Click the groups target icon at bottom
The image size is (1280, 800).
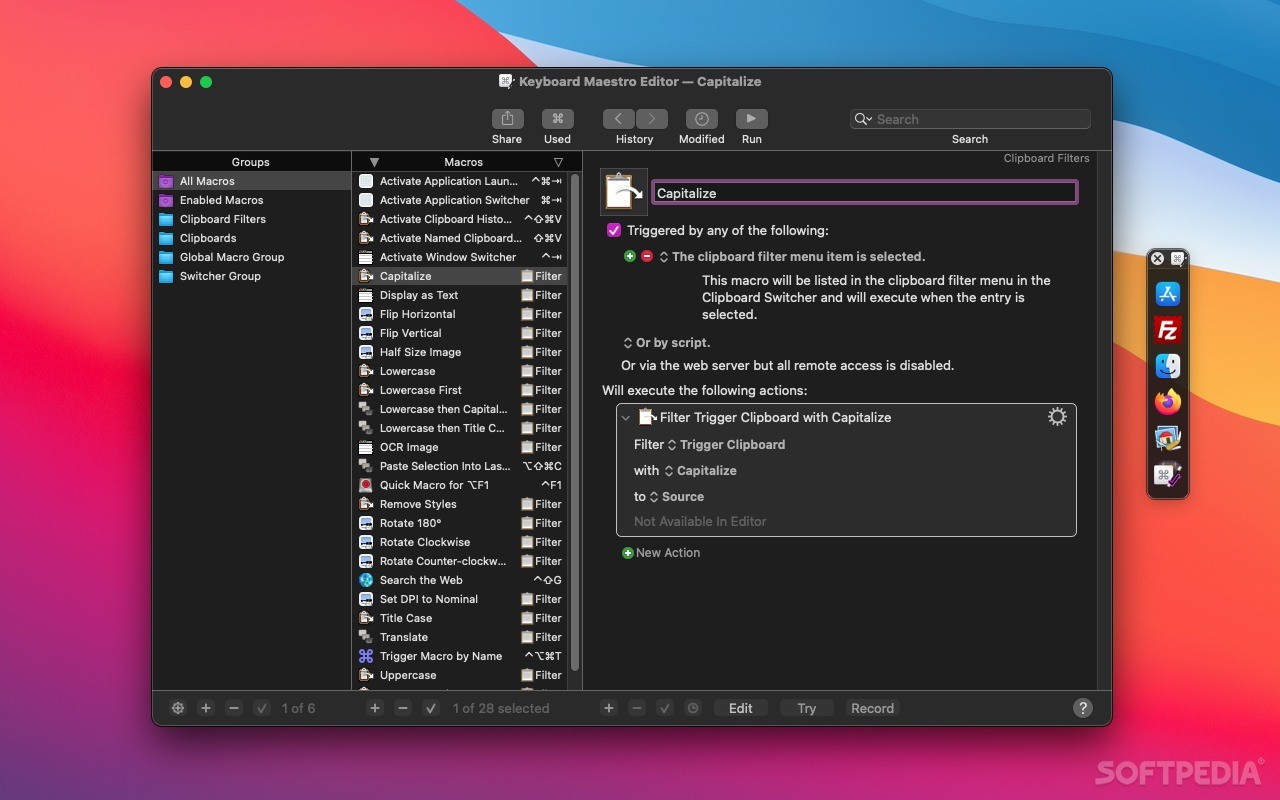[178, 708]
